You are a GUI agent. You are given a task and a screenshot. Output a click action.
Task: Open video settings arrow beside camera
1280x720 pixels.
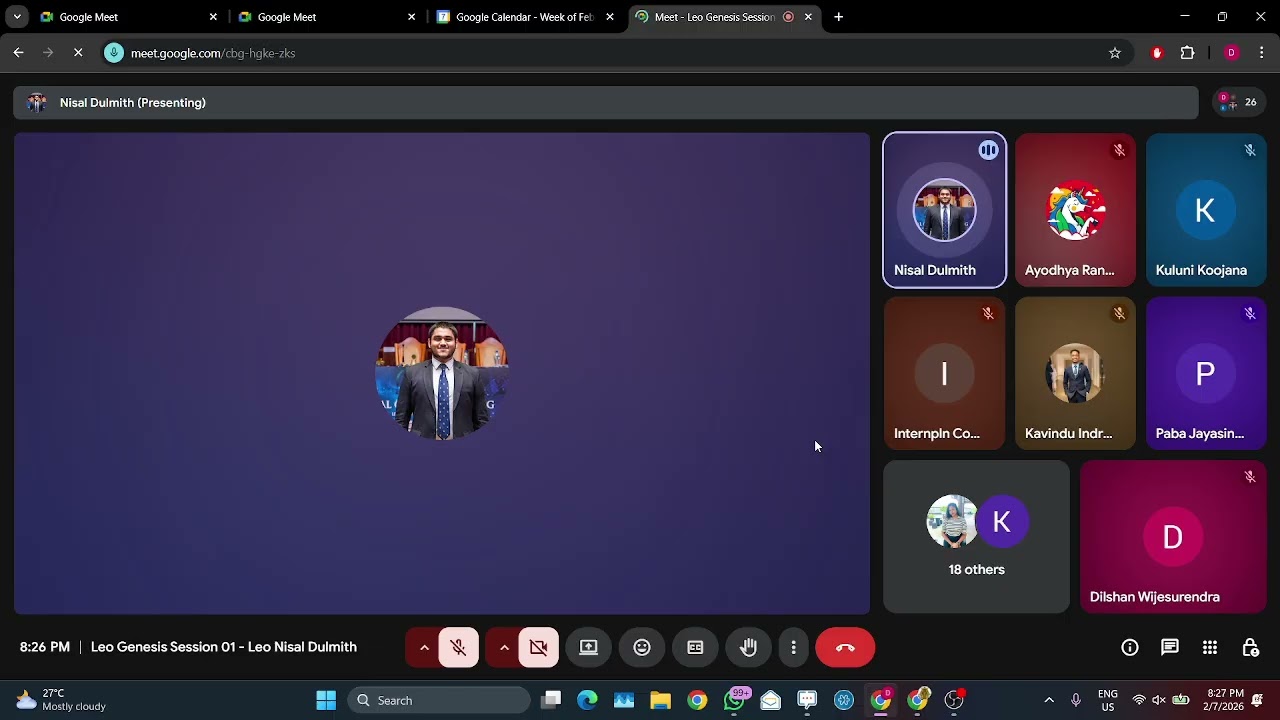pos(504,648)
